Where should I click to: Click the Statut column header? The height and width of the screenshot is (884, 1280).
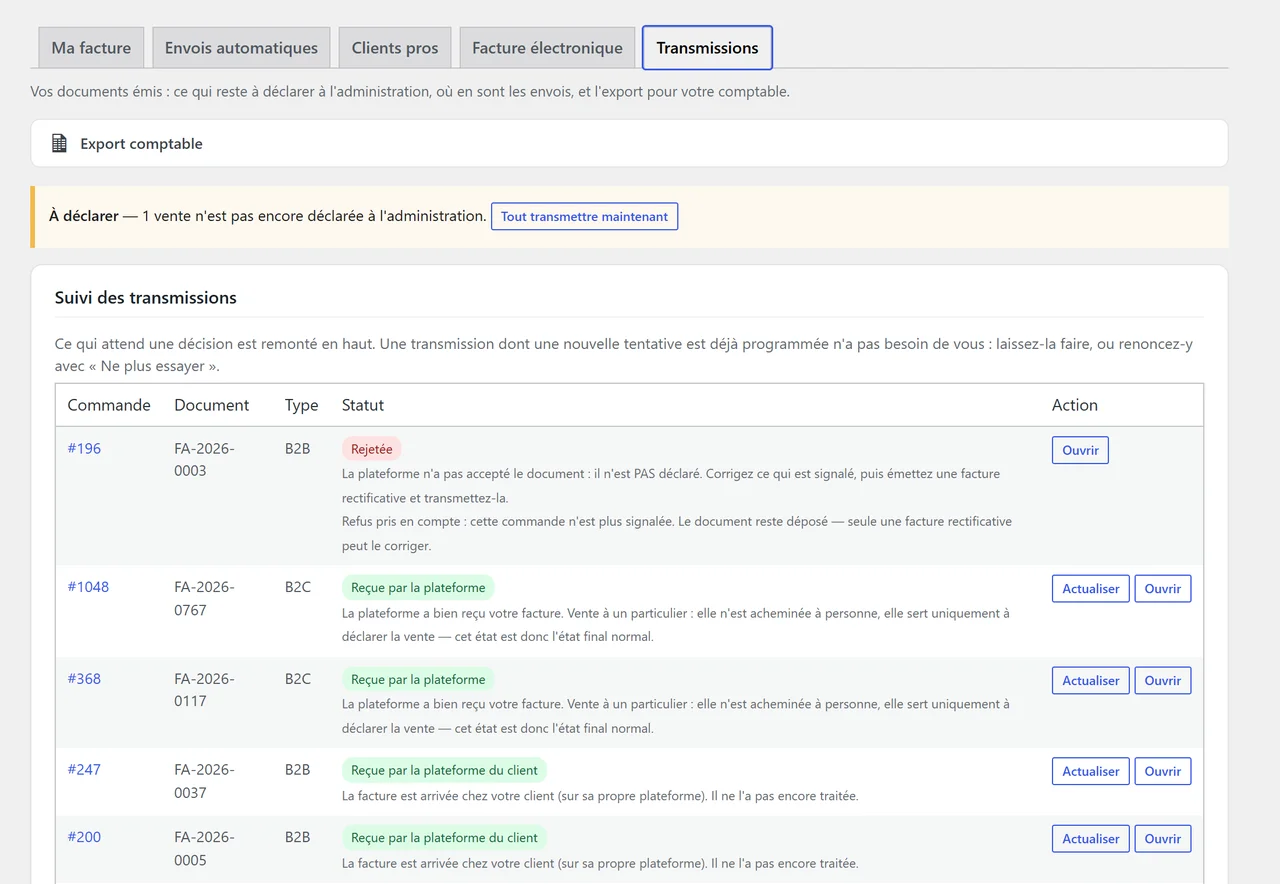pos(363,405)
